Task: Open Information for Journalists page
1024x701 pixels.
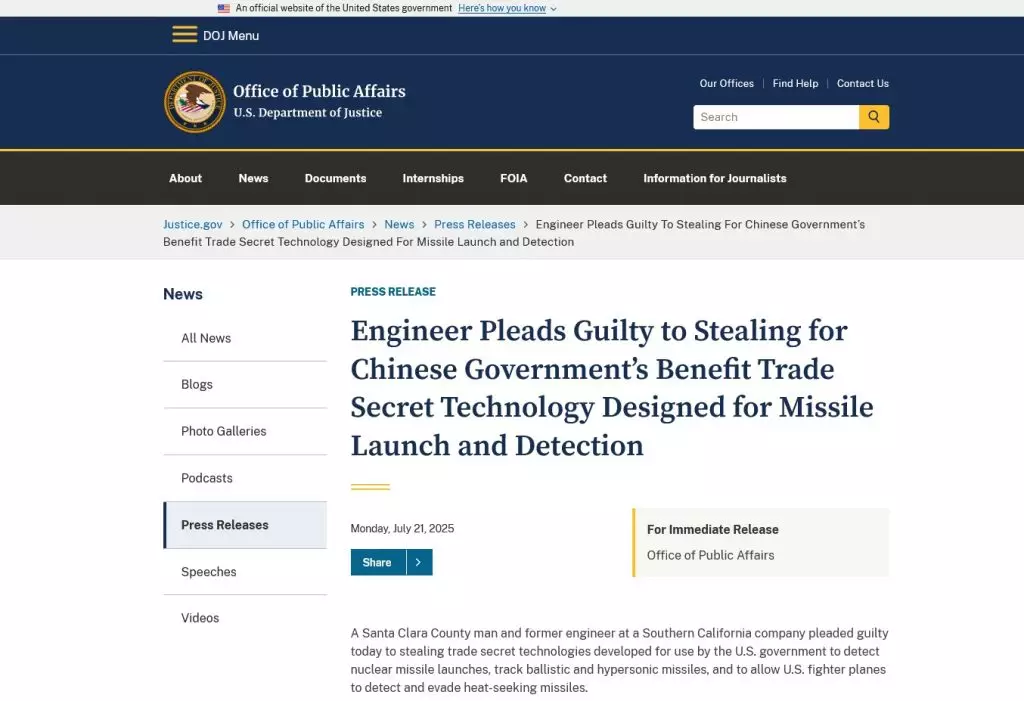Action: (715, 178)
